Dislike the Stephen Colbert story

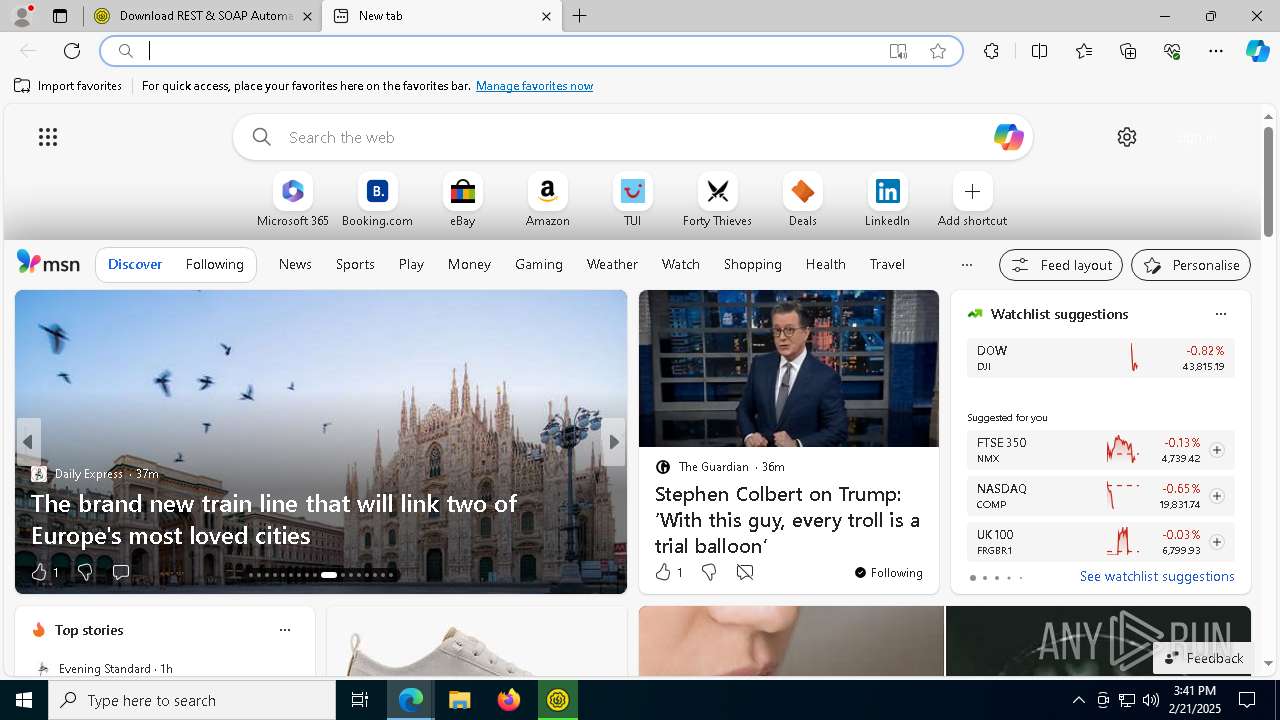[709, 572]
